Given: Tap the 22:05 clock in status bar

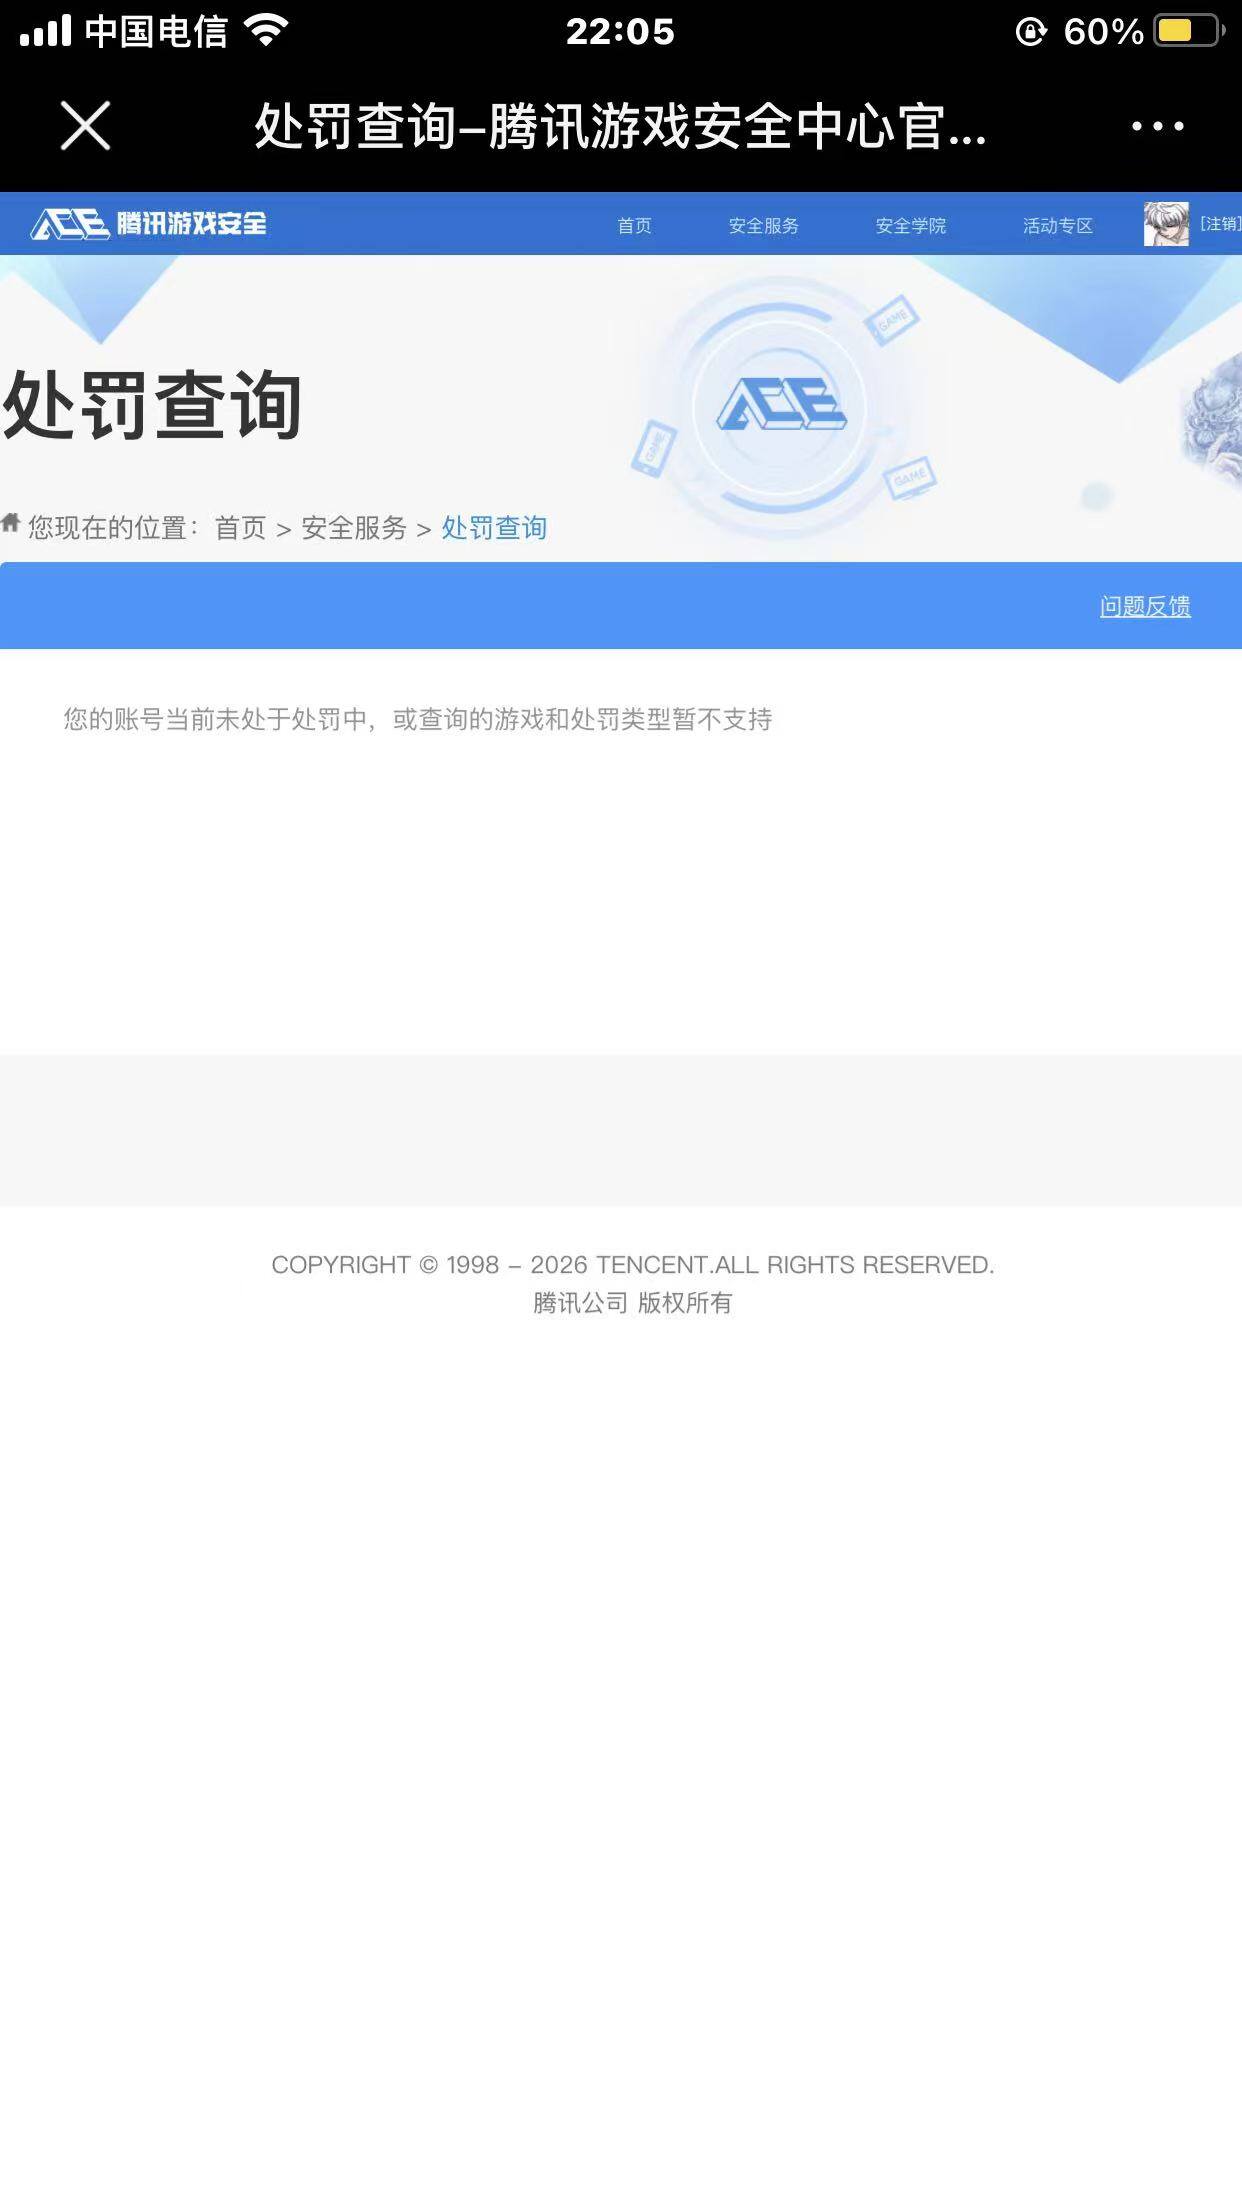Looking at the screenshot, I should (620, 32).
